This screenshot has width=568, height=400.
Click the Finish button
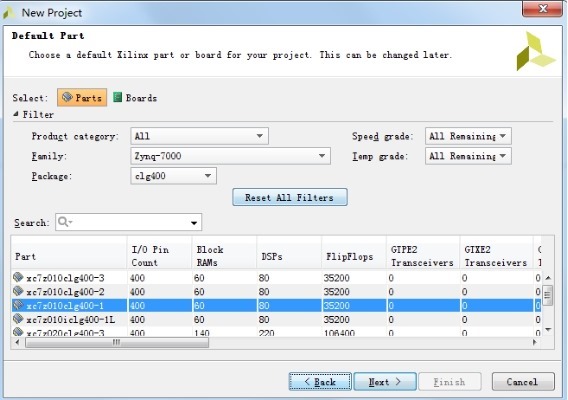coord(450,382)
